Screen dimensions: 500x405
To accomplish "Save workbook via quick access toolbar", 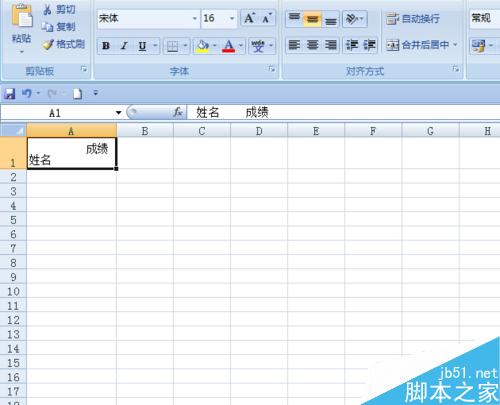I will [x=10, y=94].
